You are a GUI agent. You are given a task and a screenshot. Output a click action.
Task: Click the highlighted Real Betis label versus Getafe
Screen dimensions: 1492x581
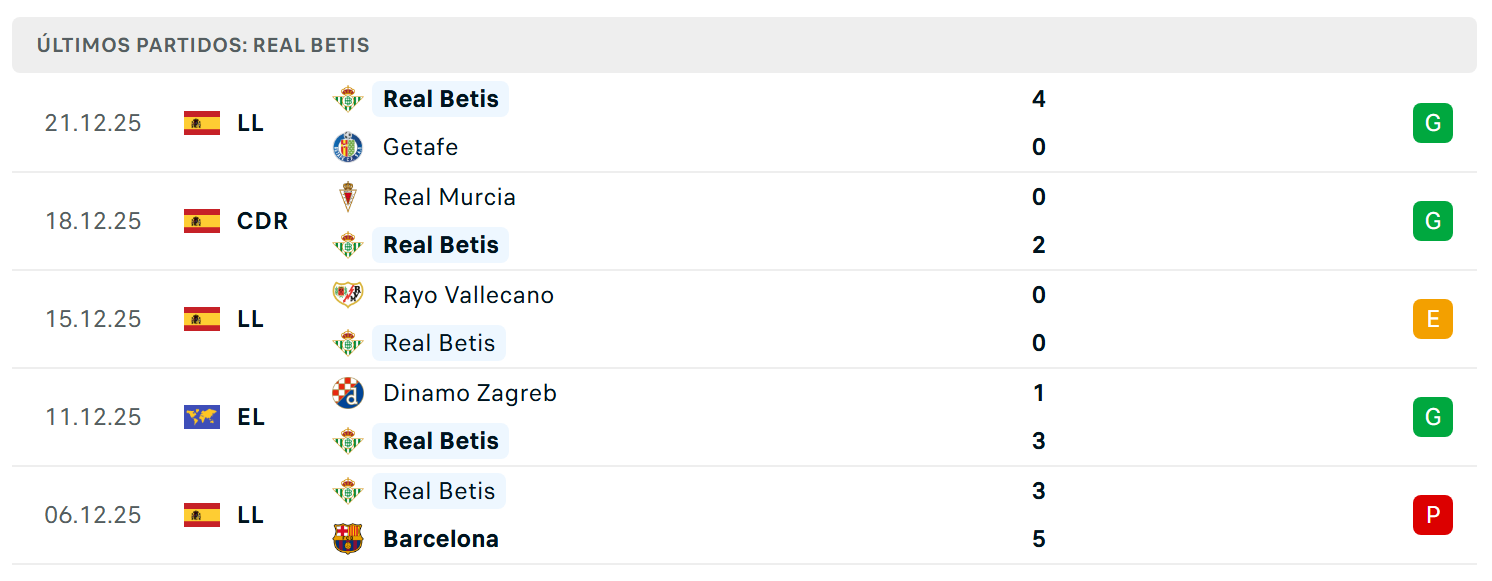[x=441, y=99]
